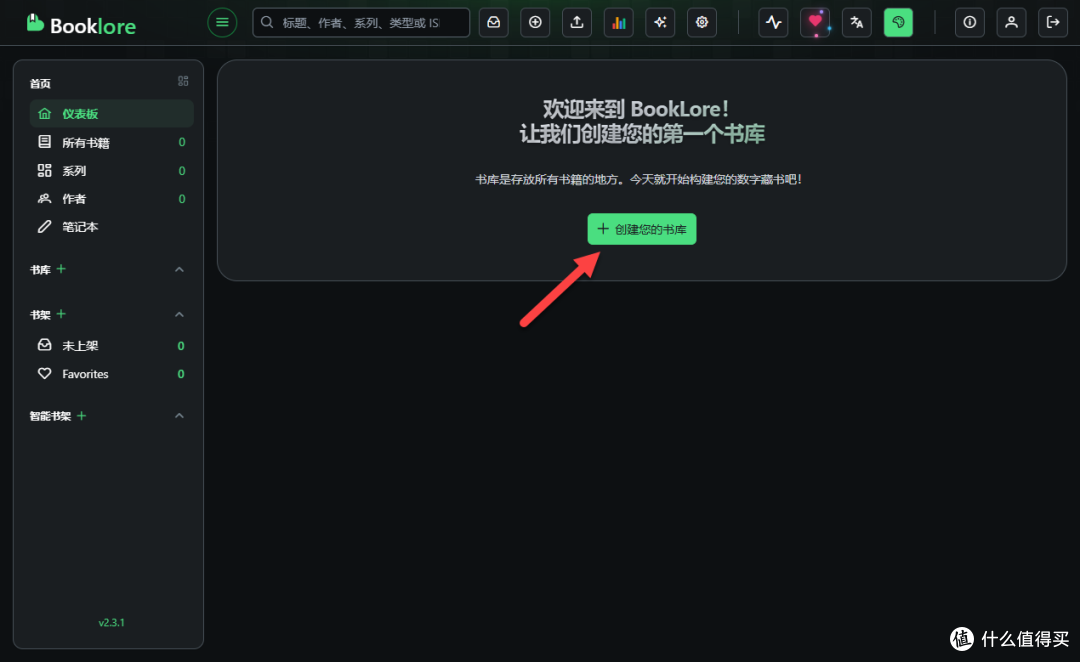
Task: Click the heart icon beside Favorites
Action: tap(45, 373)
